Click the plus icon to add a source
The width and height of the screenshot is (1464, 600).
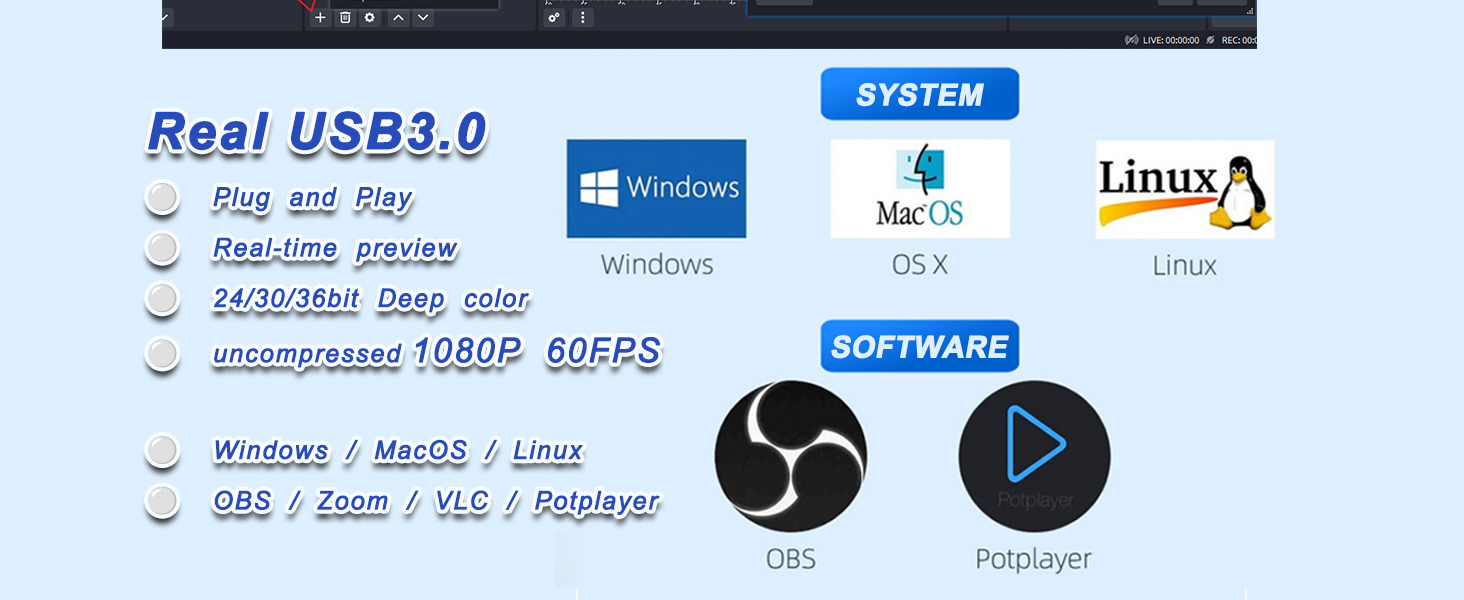(x=320, y=18)
